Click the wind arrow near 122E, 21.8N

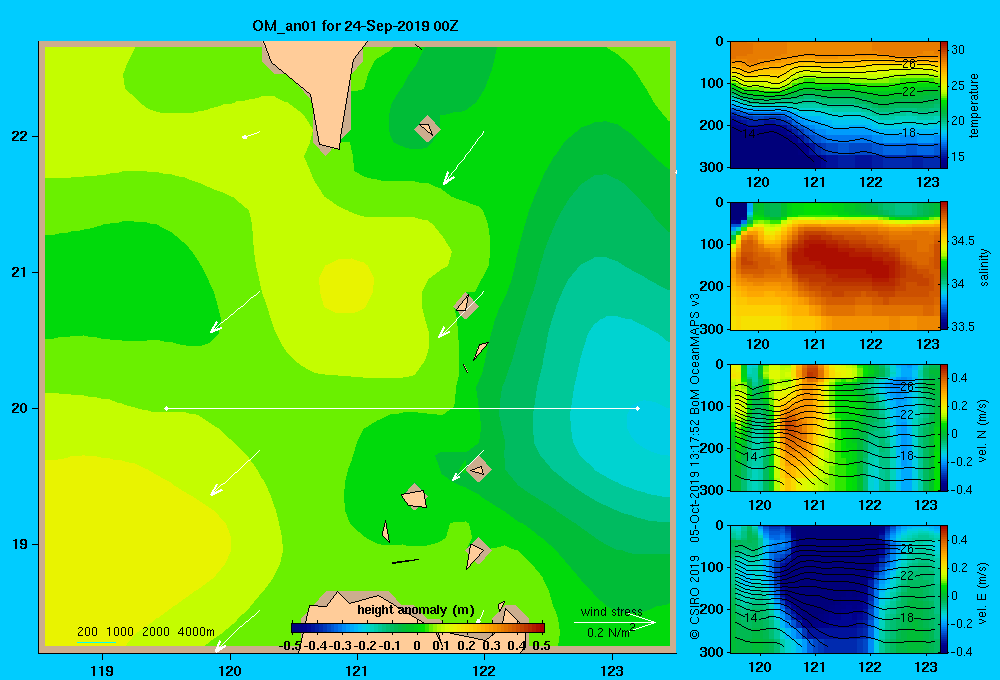(464, 158)
